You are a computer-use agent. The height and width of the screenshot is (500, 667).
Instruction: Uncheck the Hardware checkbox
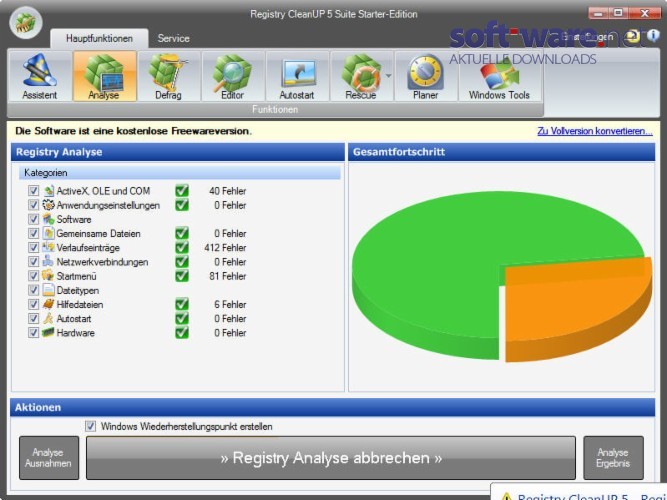(33, 333)
